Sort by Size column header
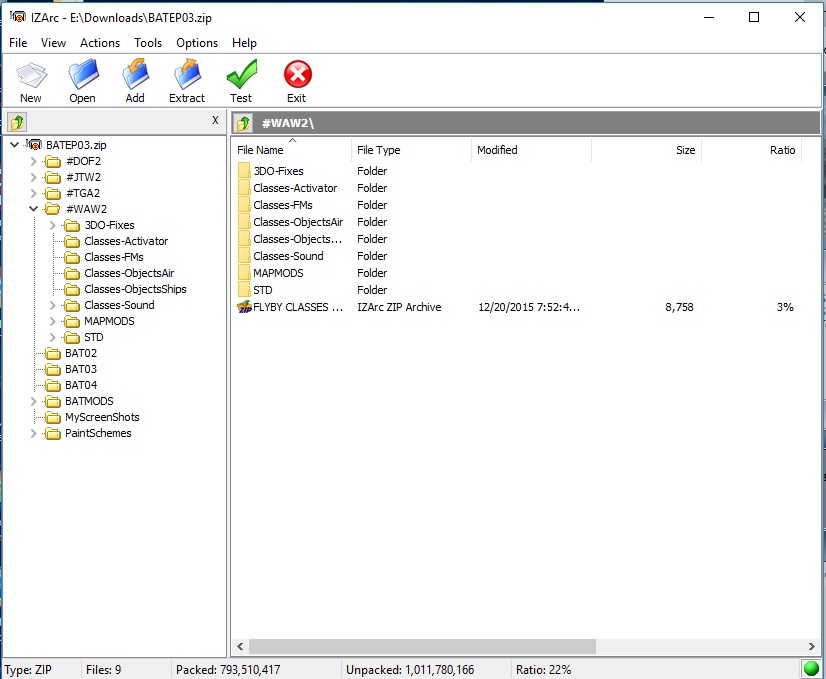 tap(646, 150)
